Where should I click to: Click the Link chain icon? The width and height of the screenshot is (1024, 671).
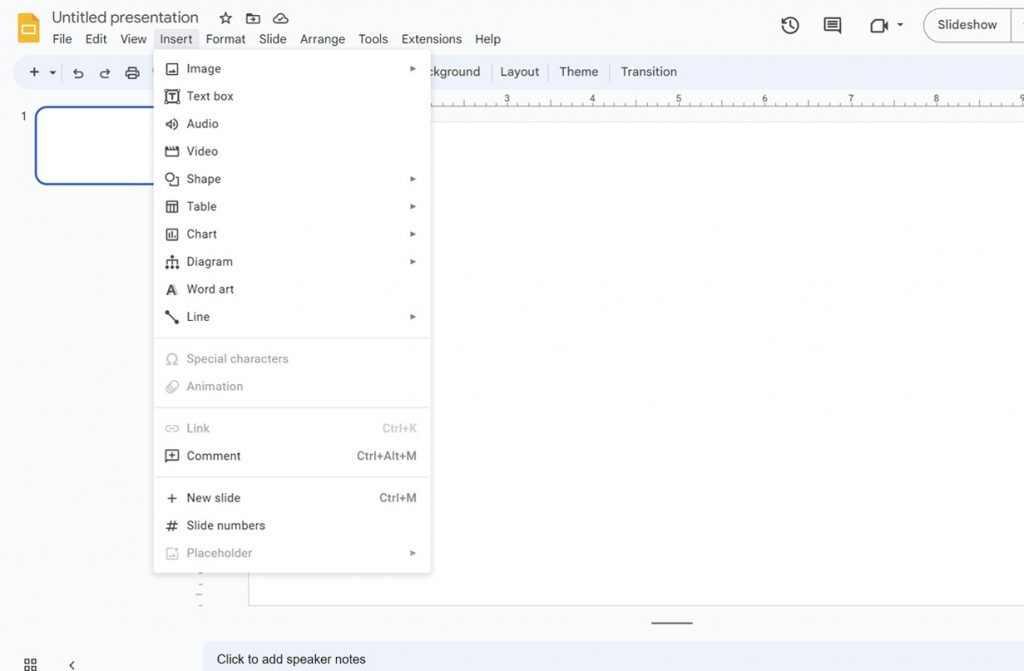point(172,429)
